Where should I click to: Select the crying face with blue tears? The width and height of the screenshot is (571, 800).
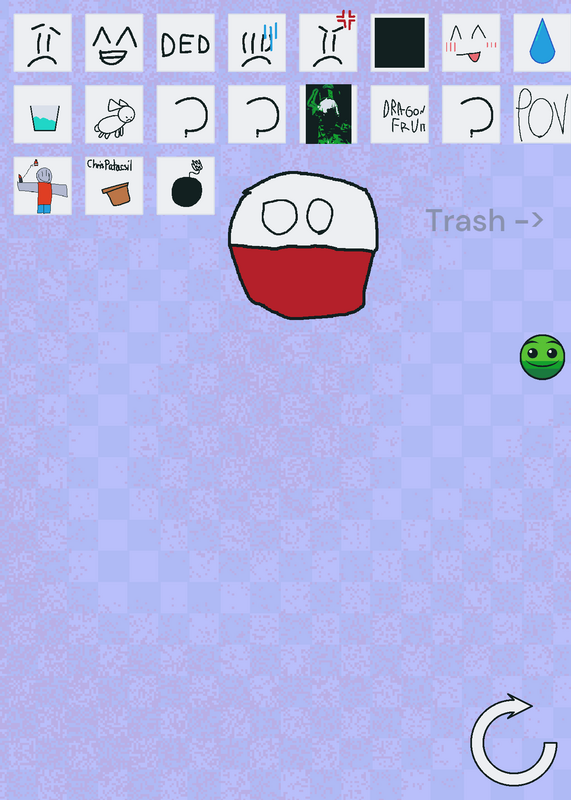point(257,43)
